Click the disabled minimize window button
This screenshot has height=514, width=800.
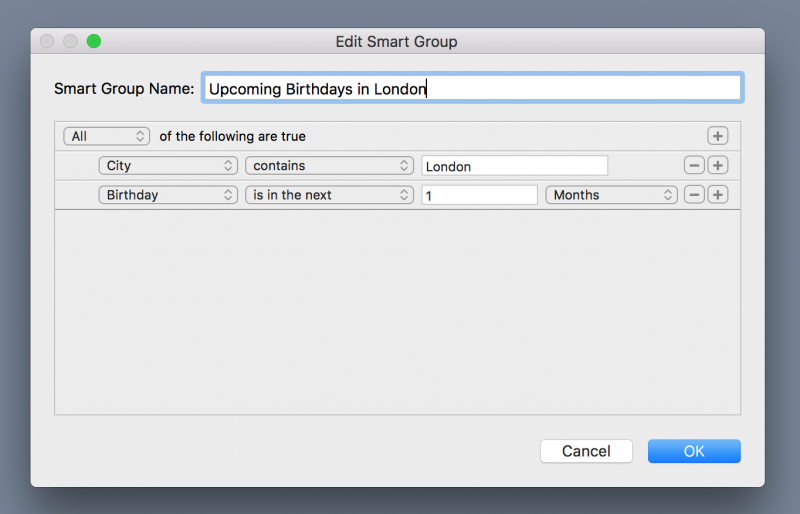(x=70, y=41)
